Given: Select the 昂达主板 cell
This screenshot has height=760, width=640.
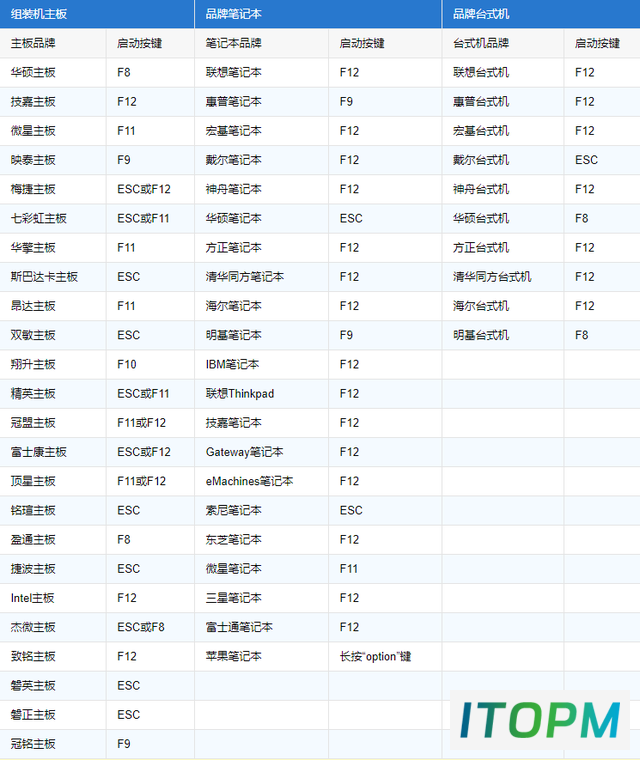Looking at the screenshot, I should (x=53, y=306).
